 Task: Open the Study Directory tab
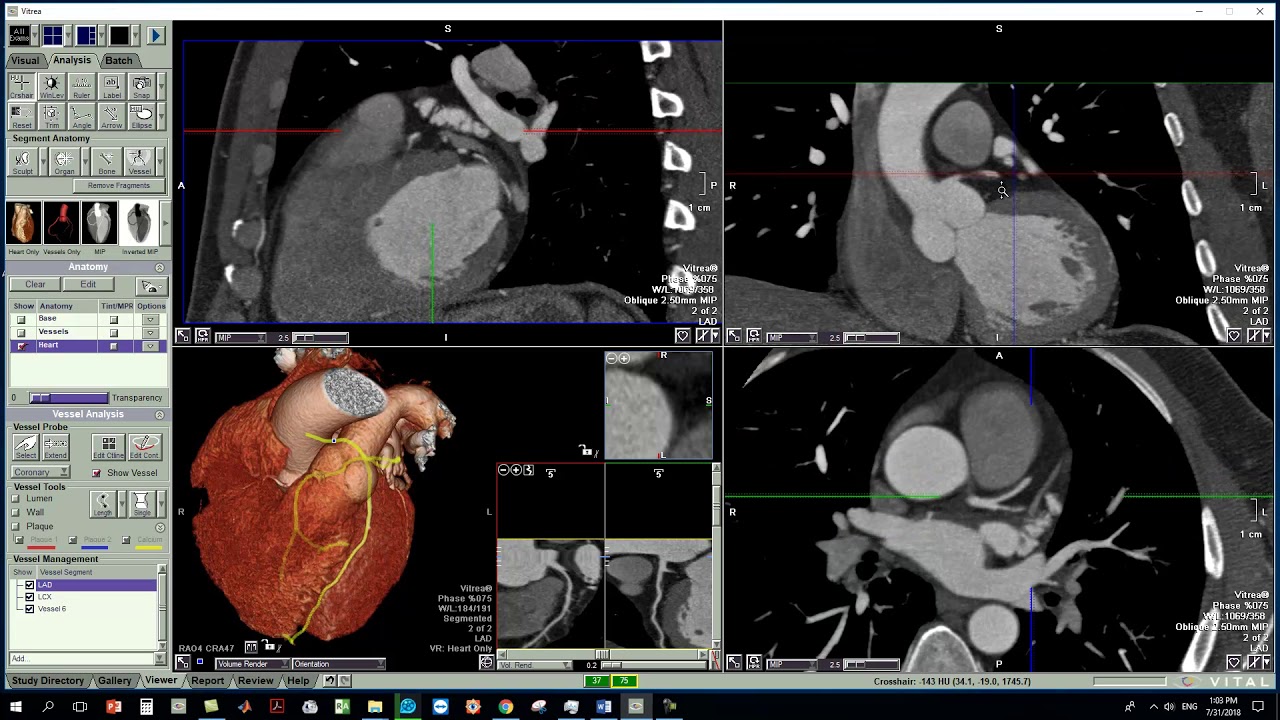(48, 681)
